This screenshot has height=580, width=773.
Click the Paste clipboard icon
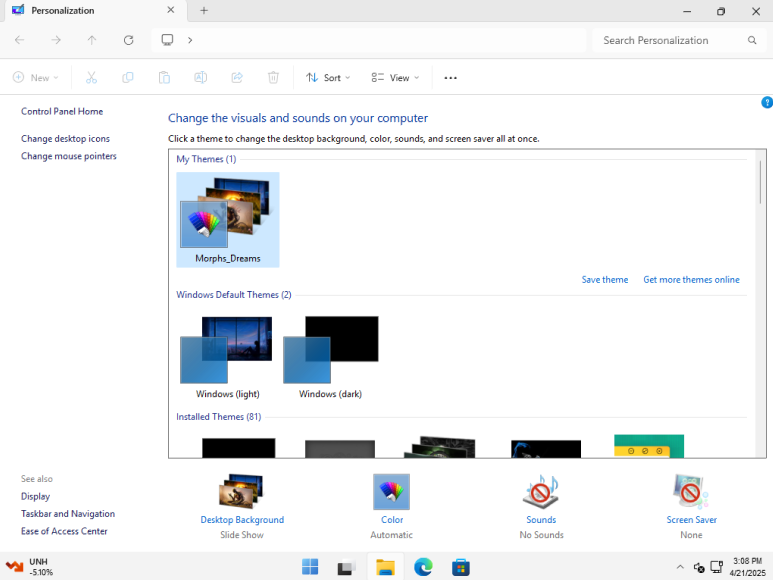(164, 77)
